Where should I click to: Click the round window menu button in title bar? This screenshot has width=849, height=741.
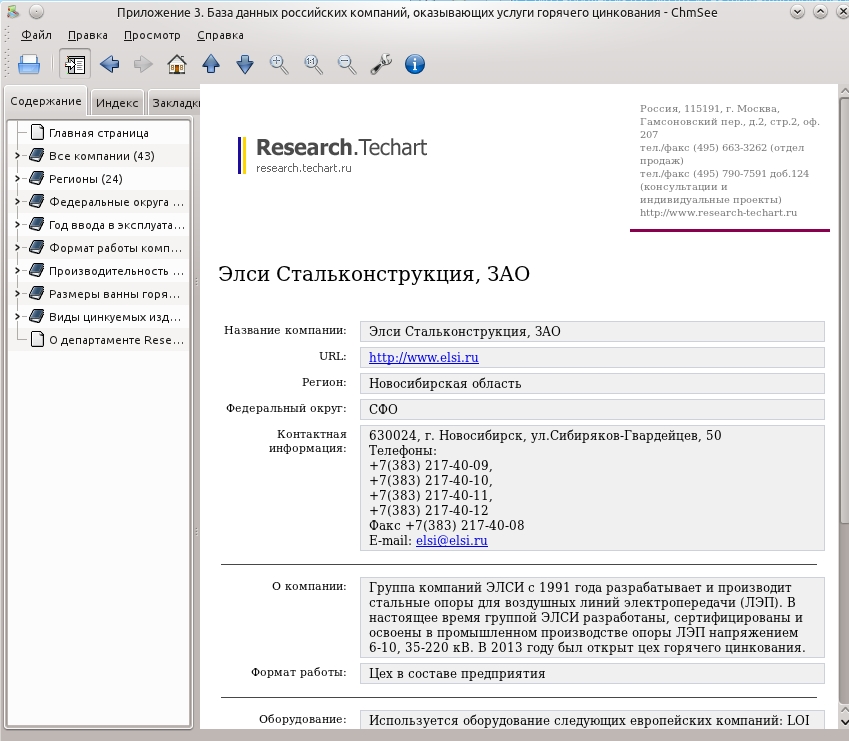pyautogui.click(x=36, y=11)
